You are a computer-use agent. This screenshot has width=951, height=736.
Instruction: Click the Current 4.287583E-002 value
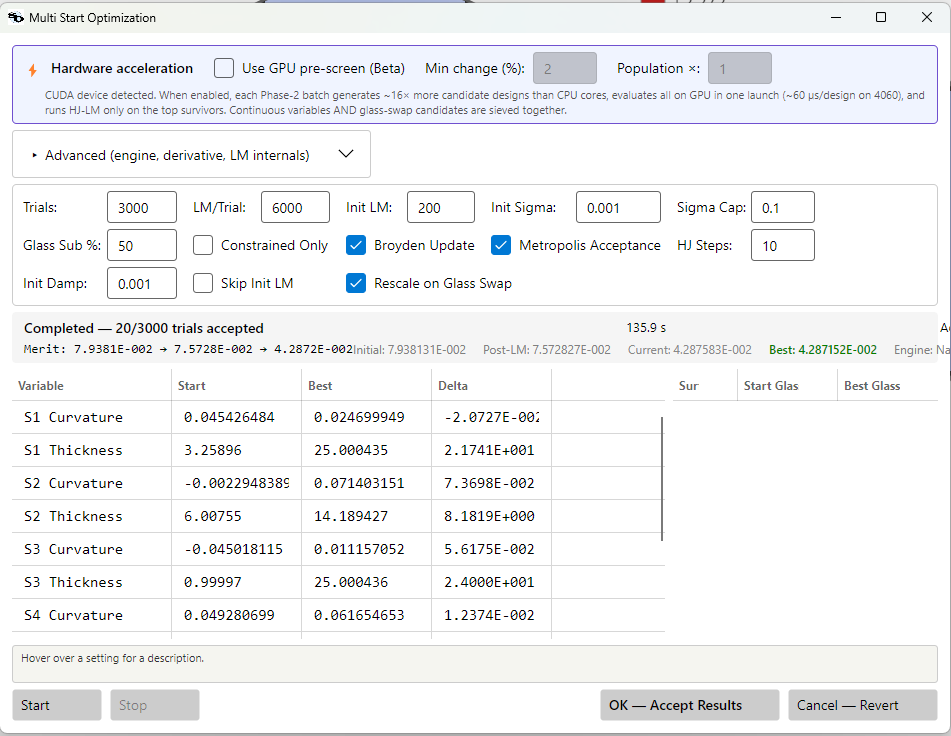[x=690, y=350]
